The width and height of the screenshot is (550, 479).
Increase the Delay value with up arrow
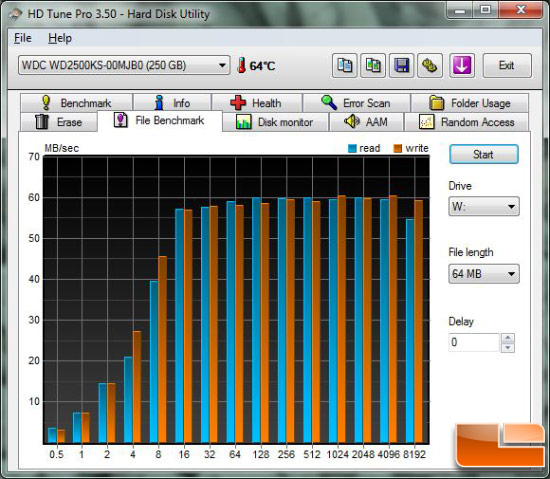[508, 338]
